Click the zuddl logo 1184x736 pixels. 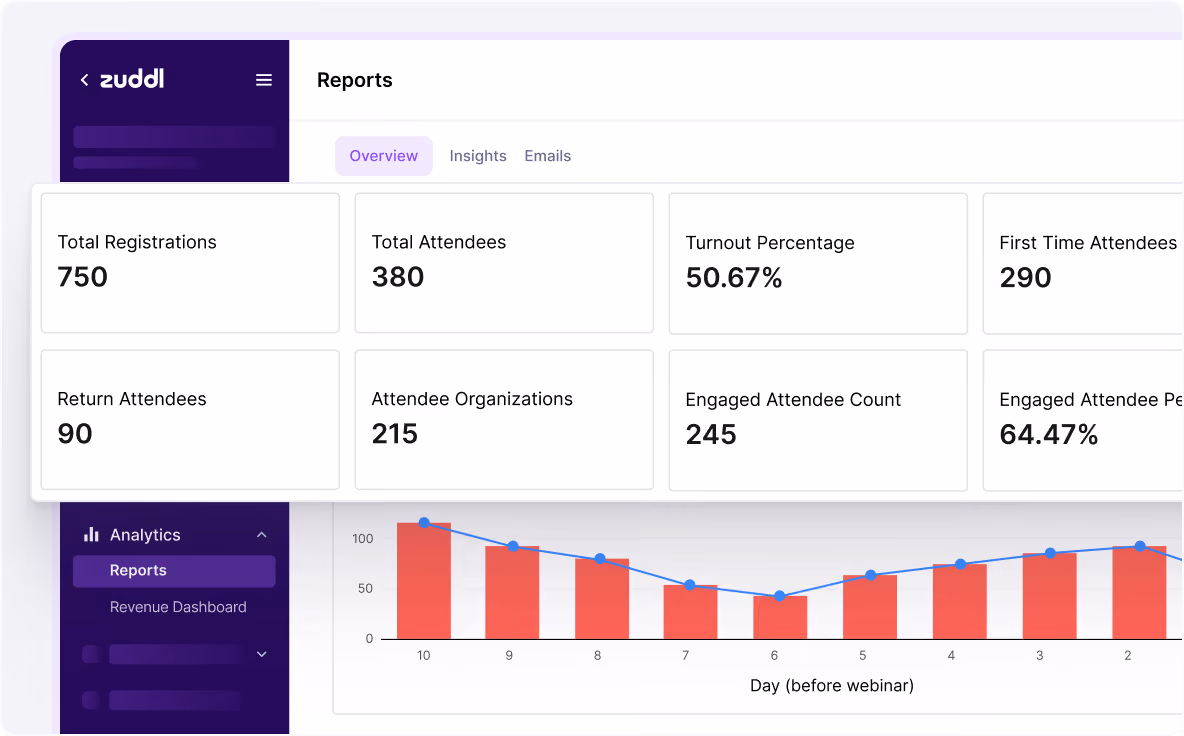click(132, 79)
